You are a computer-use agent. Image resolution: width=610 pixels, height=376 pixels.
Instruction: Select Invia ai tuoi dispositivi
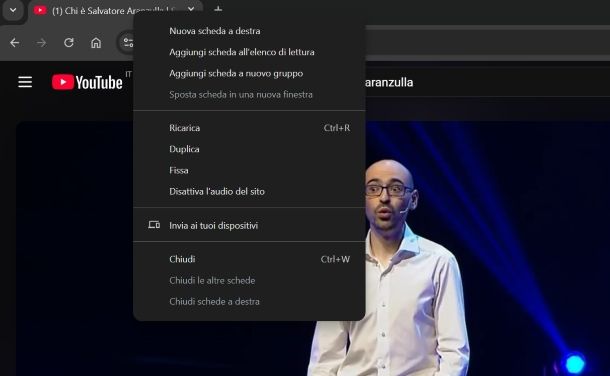click(x=249, y=225)
